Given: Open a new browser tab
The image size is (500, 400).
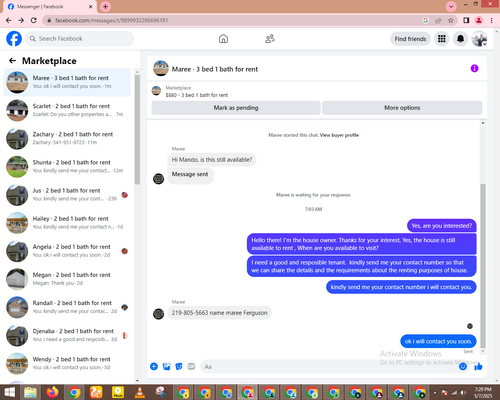Looking at the screenshot, I should pyautogui.click(x=105, y=6).
